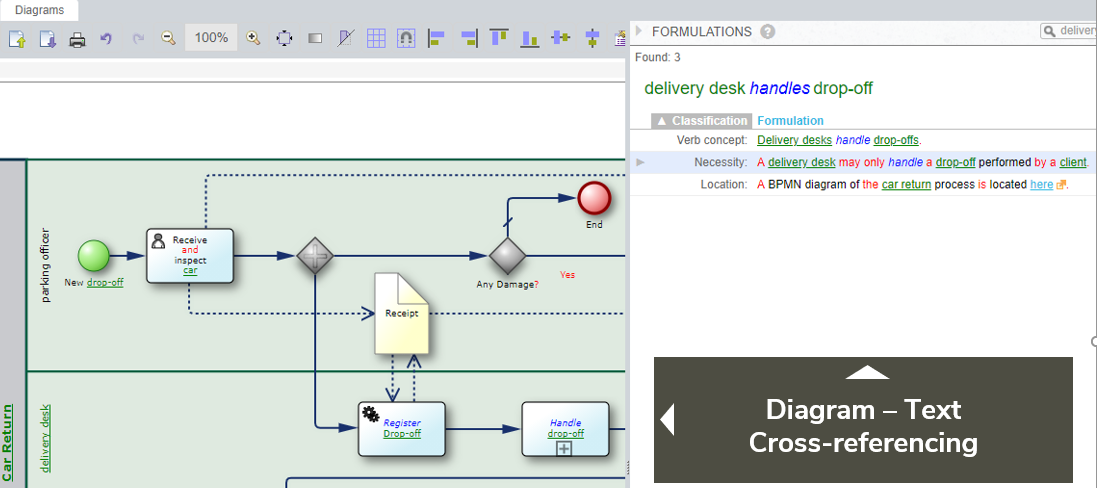Toggle the snap magnet button
Viewport: 1097px width, 488px height.
coord(406,39)
